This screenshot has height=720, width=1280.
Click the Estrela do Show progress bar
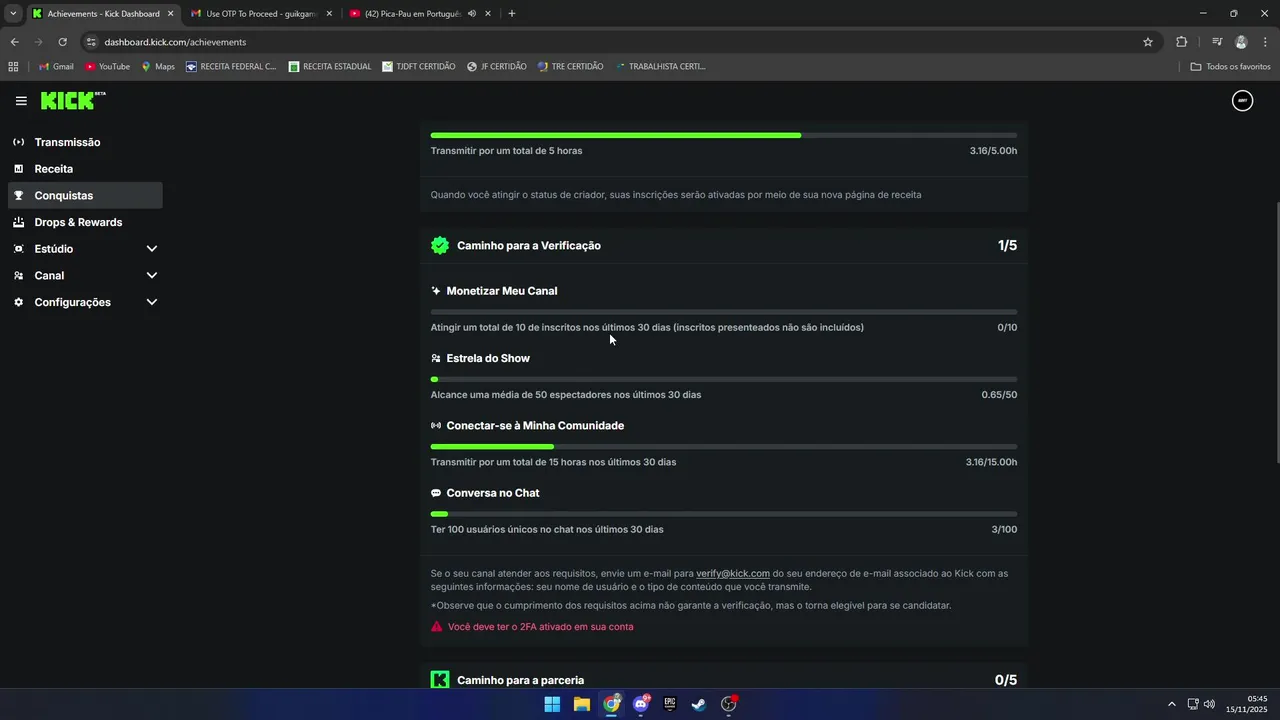pyautogui.click(x=724, y=379)
